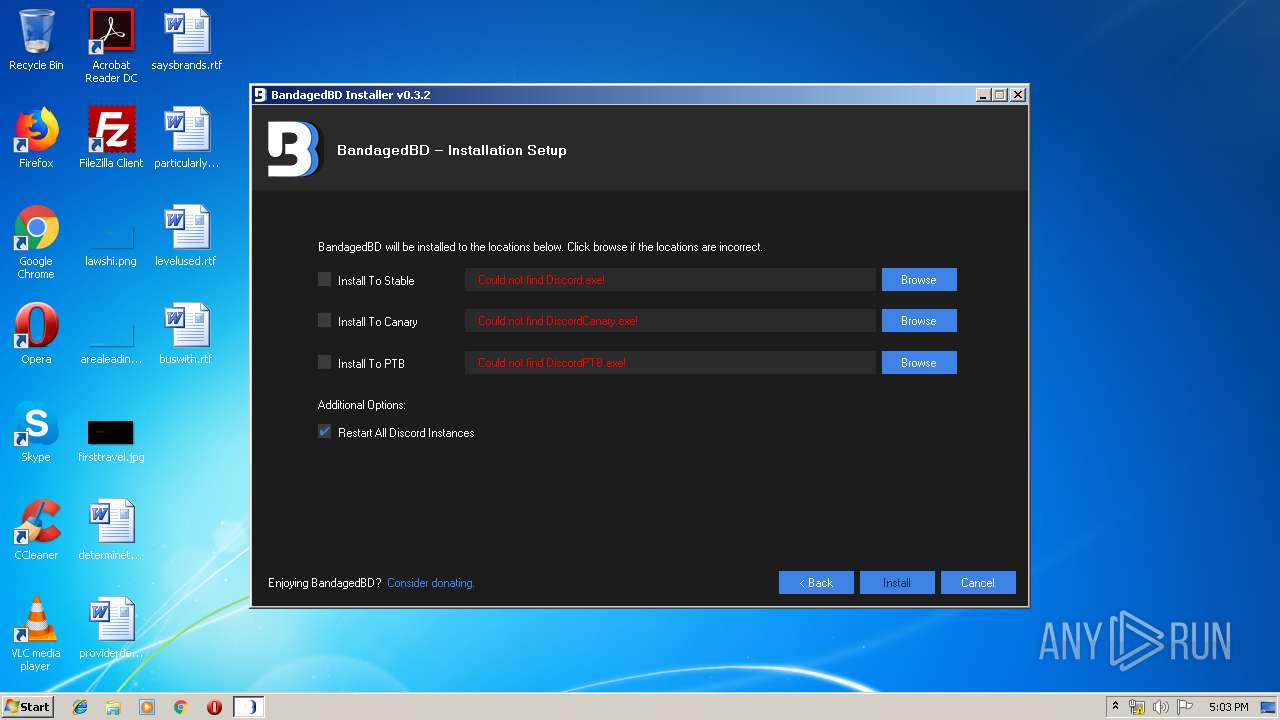Open the Consider donating link
Viewport: 1280px width, 720px height.
tap(430, 583)
